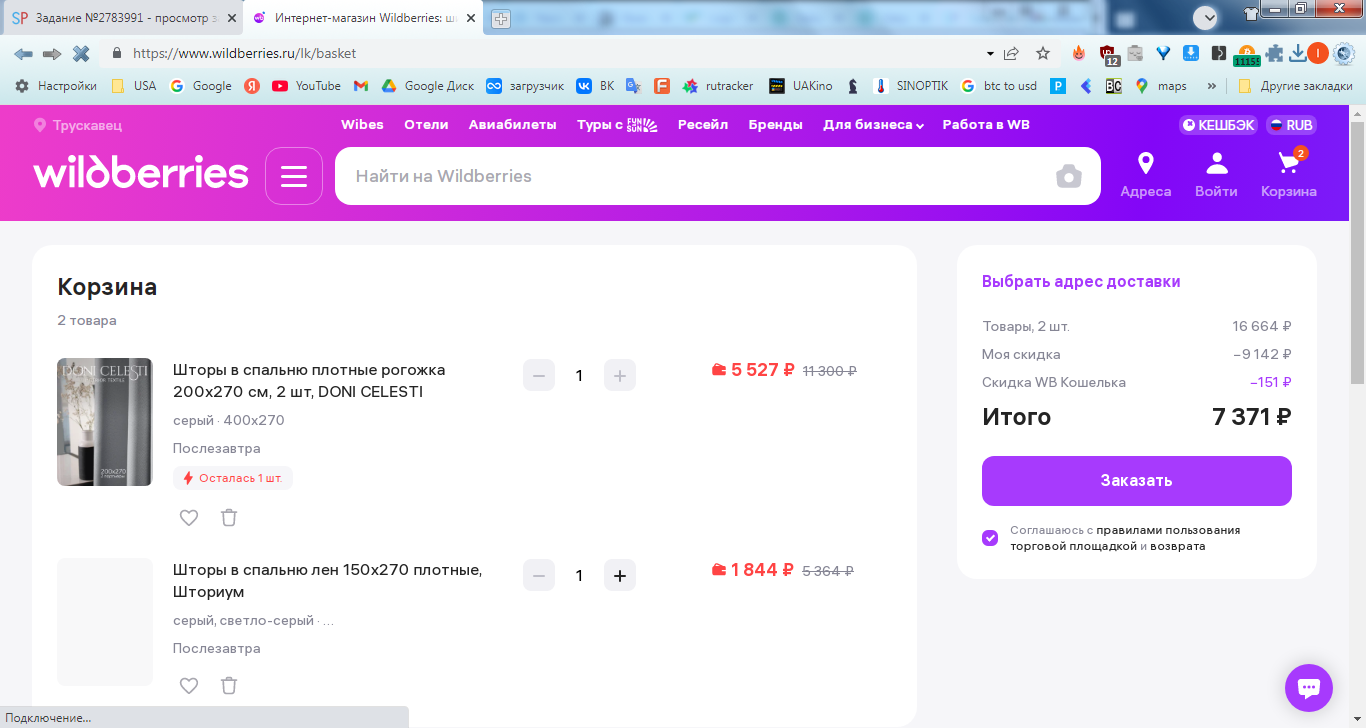Bookmark this page with the star
Image resolution: width=1366 pixels, height=728 pixels.
(1043, 53)
